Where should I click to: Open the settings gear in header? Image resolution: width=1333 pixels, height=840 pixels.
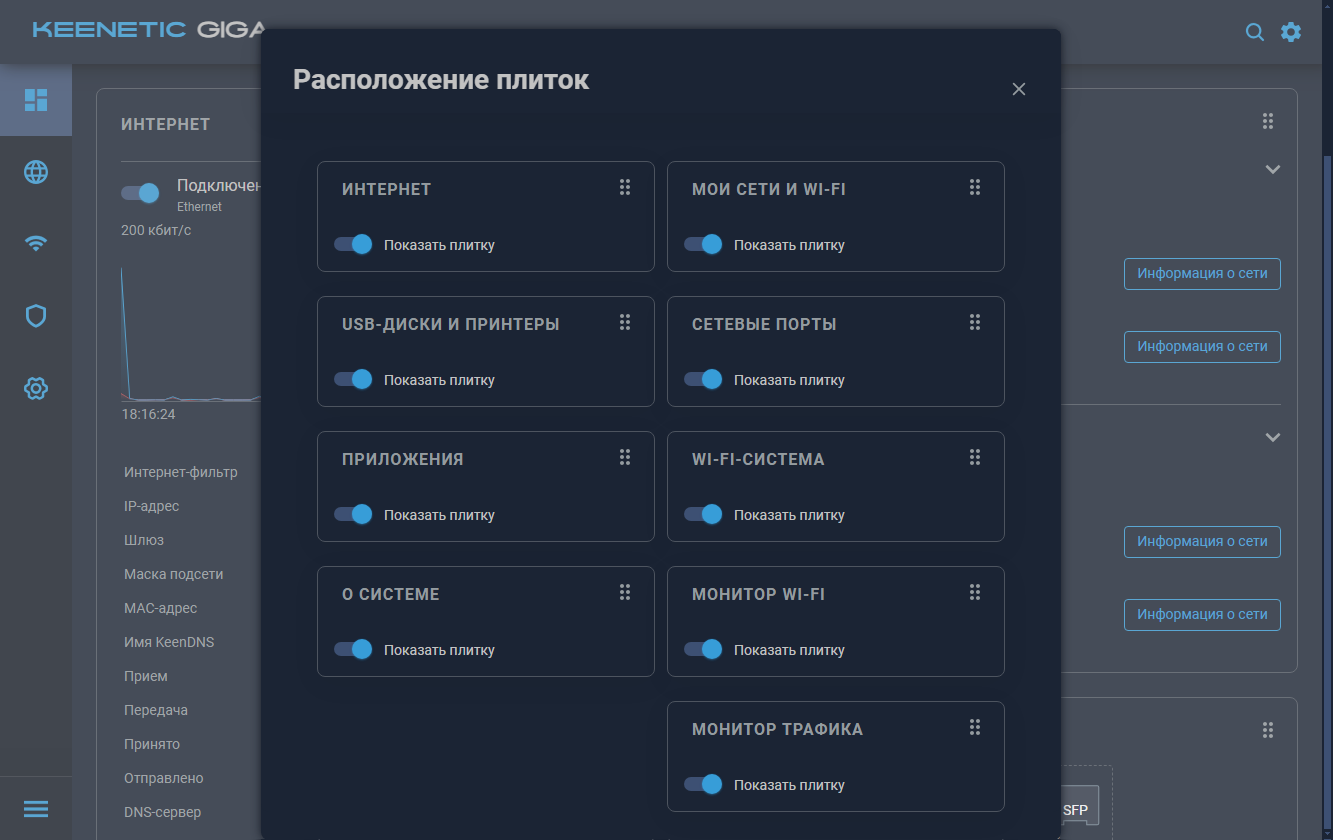point(1291,32)
